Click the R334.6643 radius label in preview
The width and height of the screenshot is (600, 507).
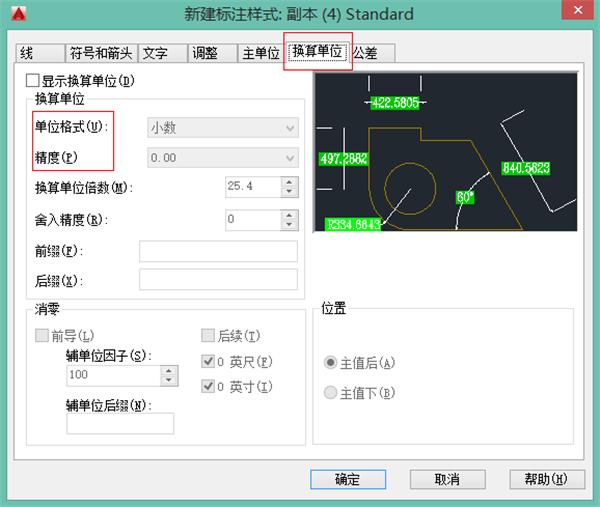coord(354,224)
